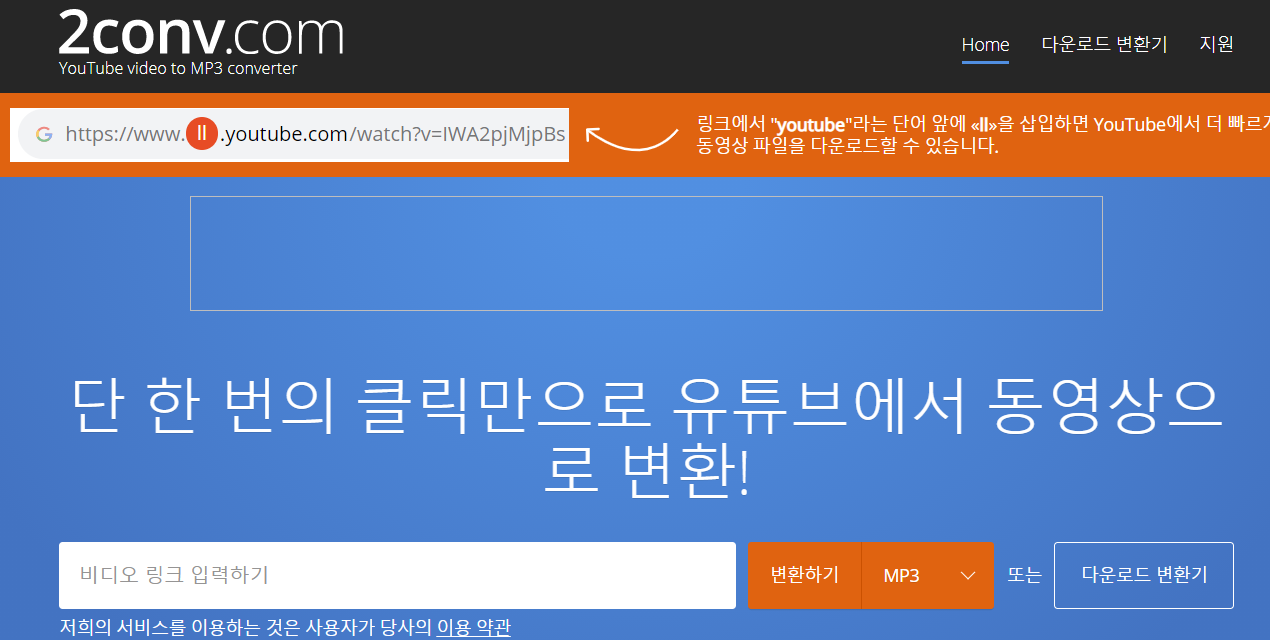The image size is (1270, 640).
Task: Click the YouTube video to MP3 converter tagline
Action: [178, 69]
